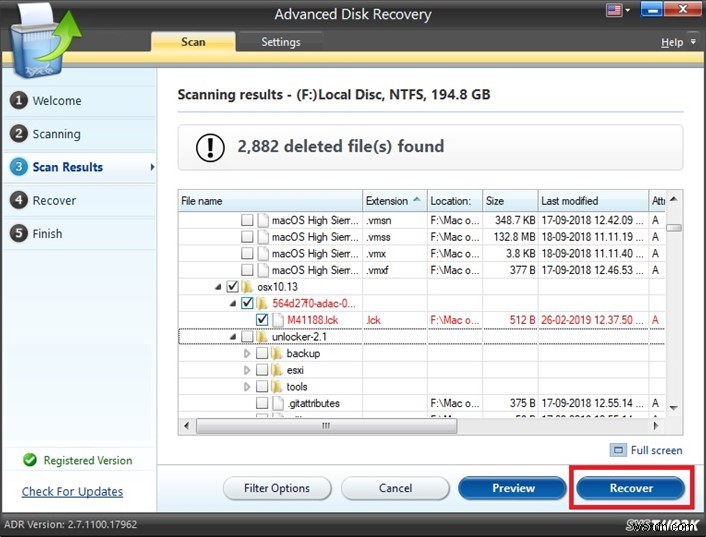Switch to the Settings tab
Screen dimensions: 706x537
click(x=281, y=42)
